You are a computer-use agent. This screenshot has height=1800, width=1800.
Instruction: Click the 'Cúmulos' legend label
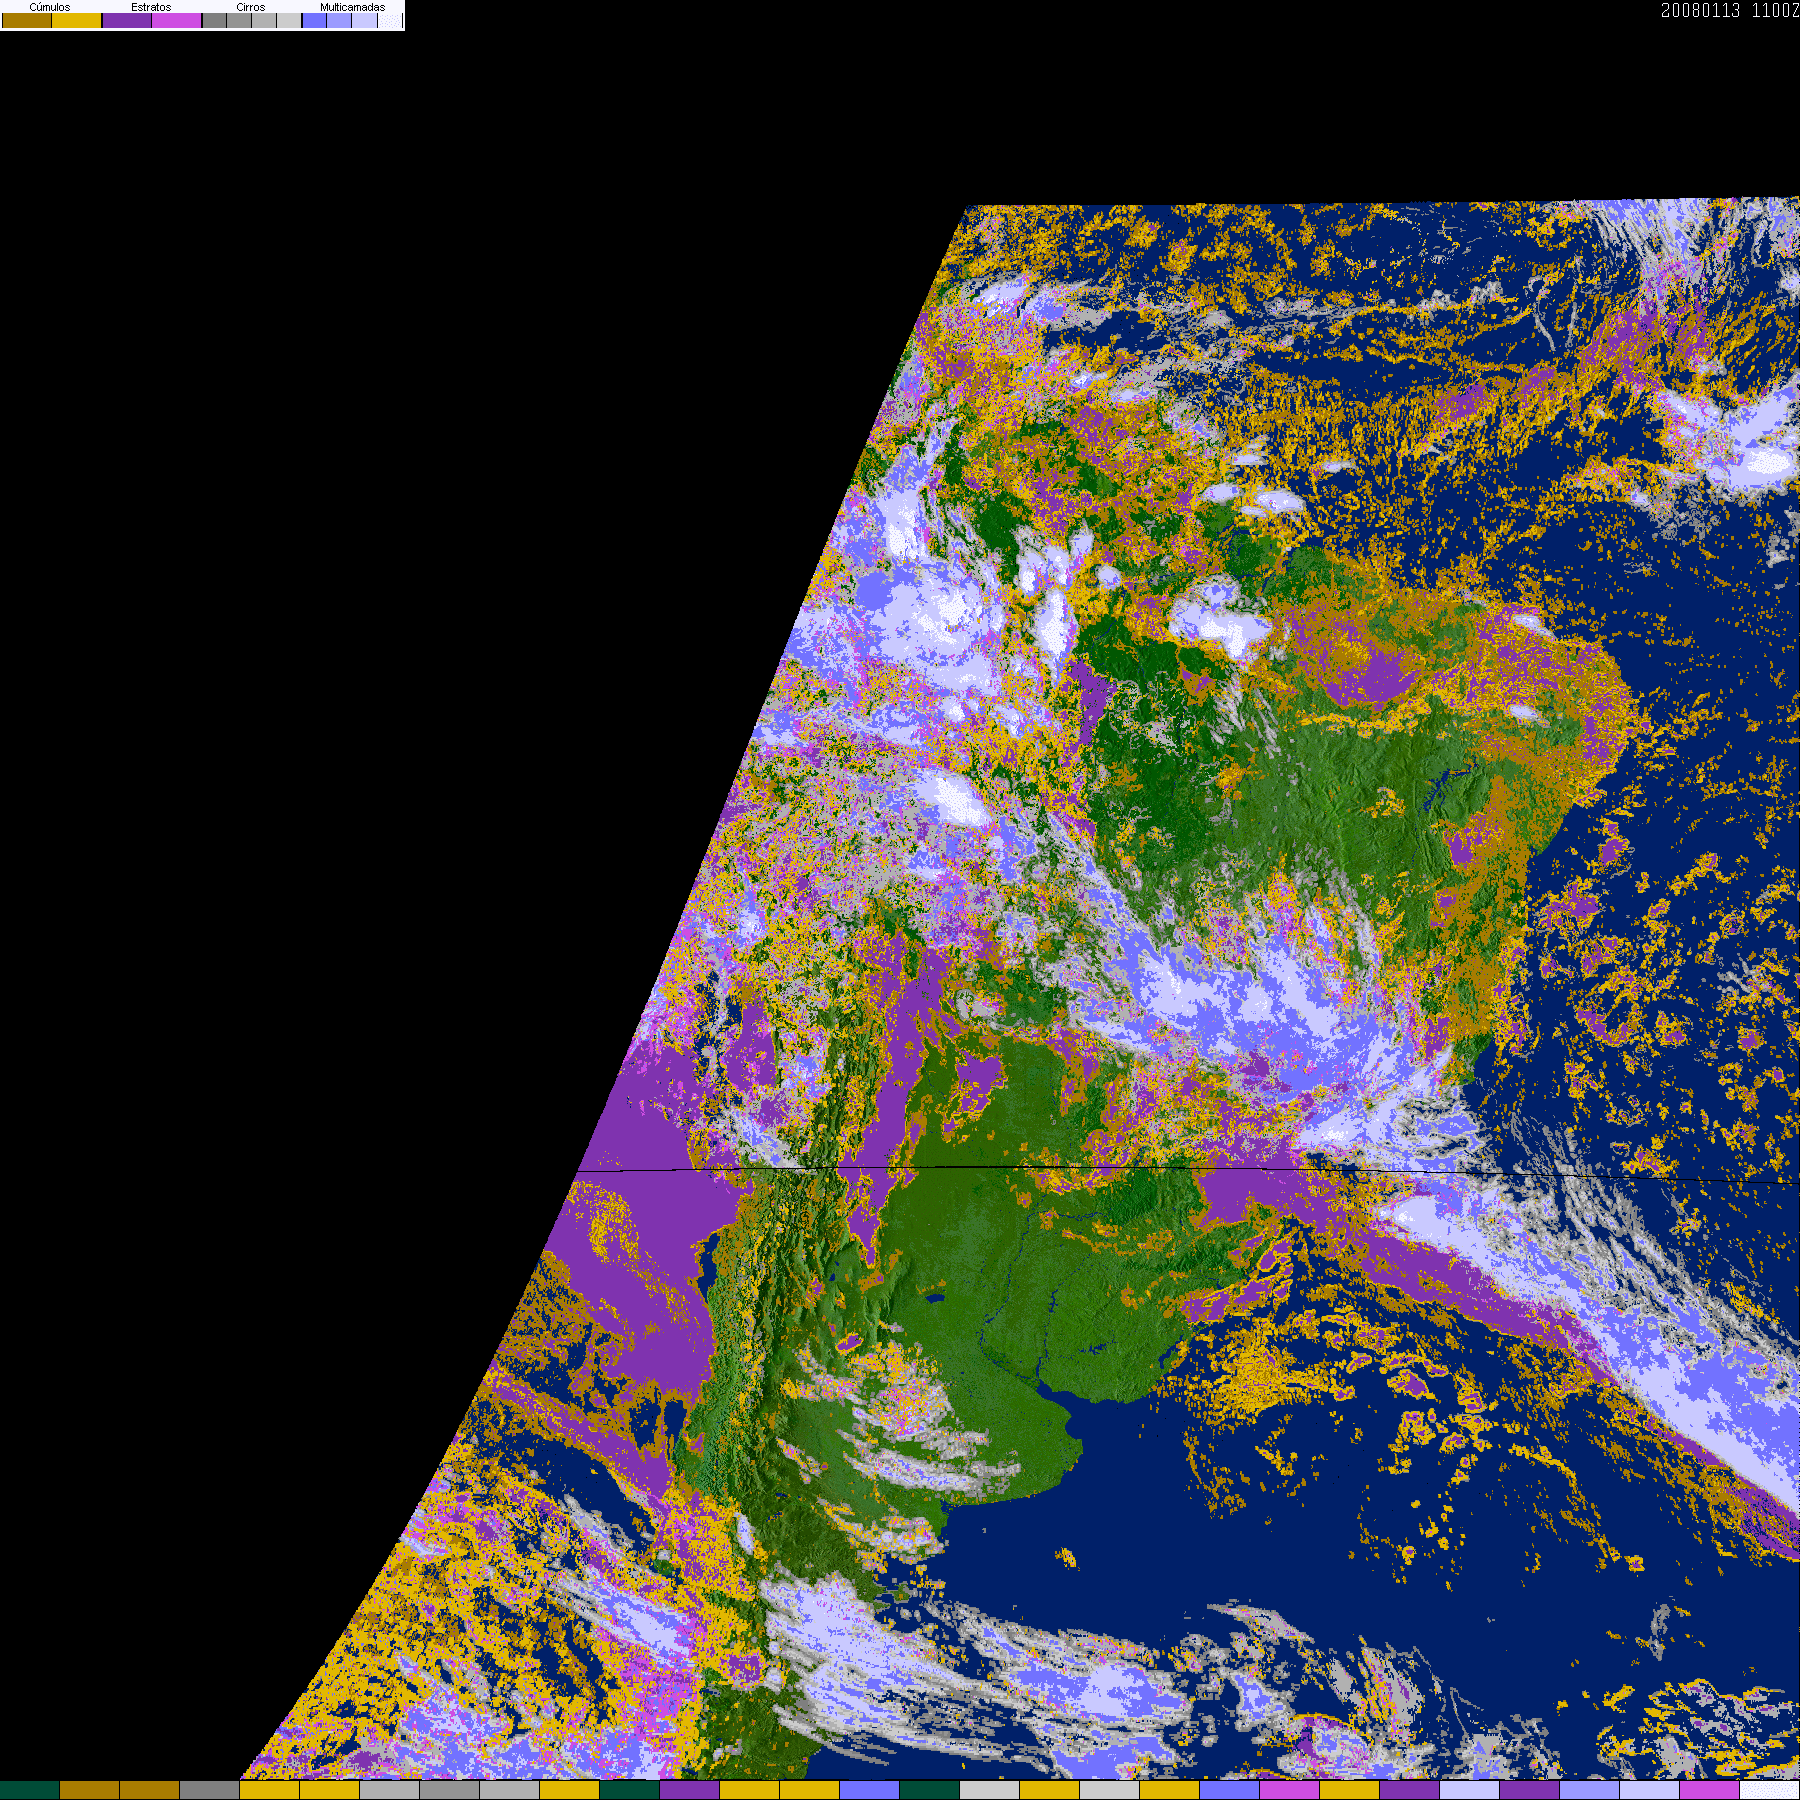click(50, 7)
